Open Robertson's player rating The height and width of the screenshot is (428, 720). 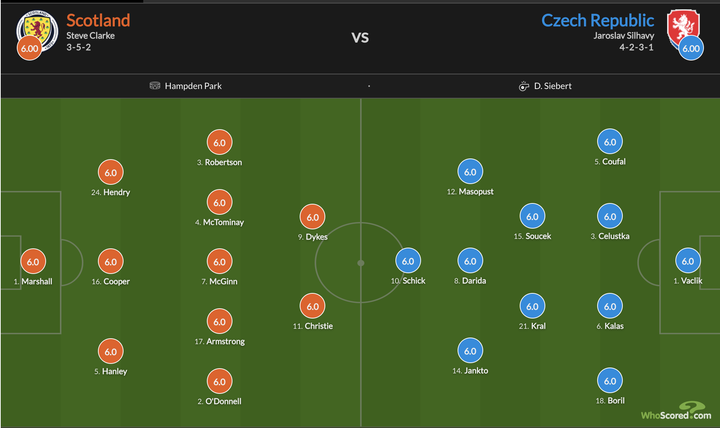point(219,143)
